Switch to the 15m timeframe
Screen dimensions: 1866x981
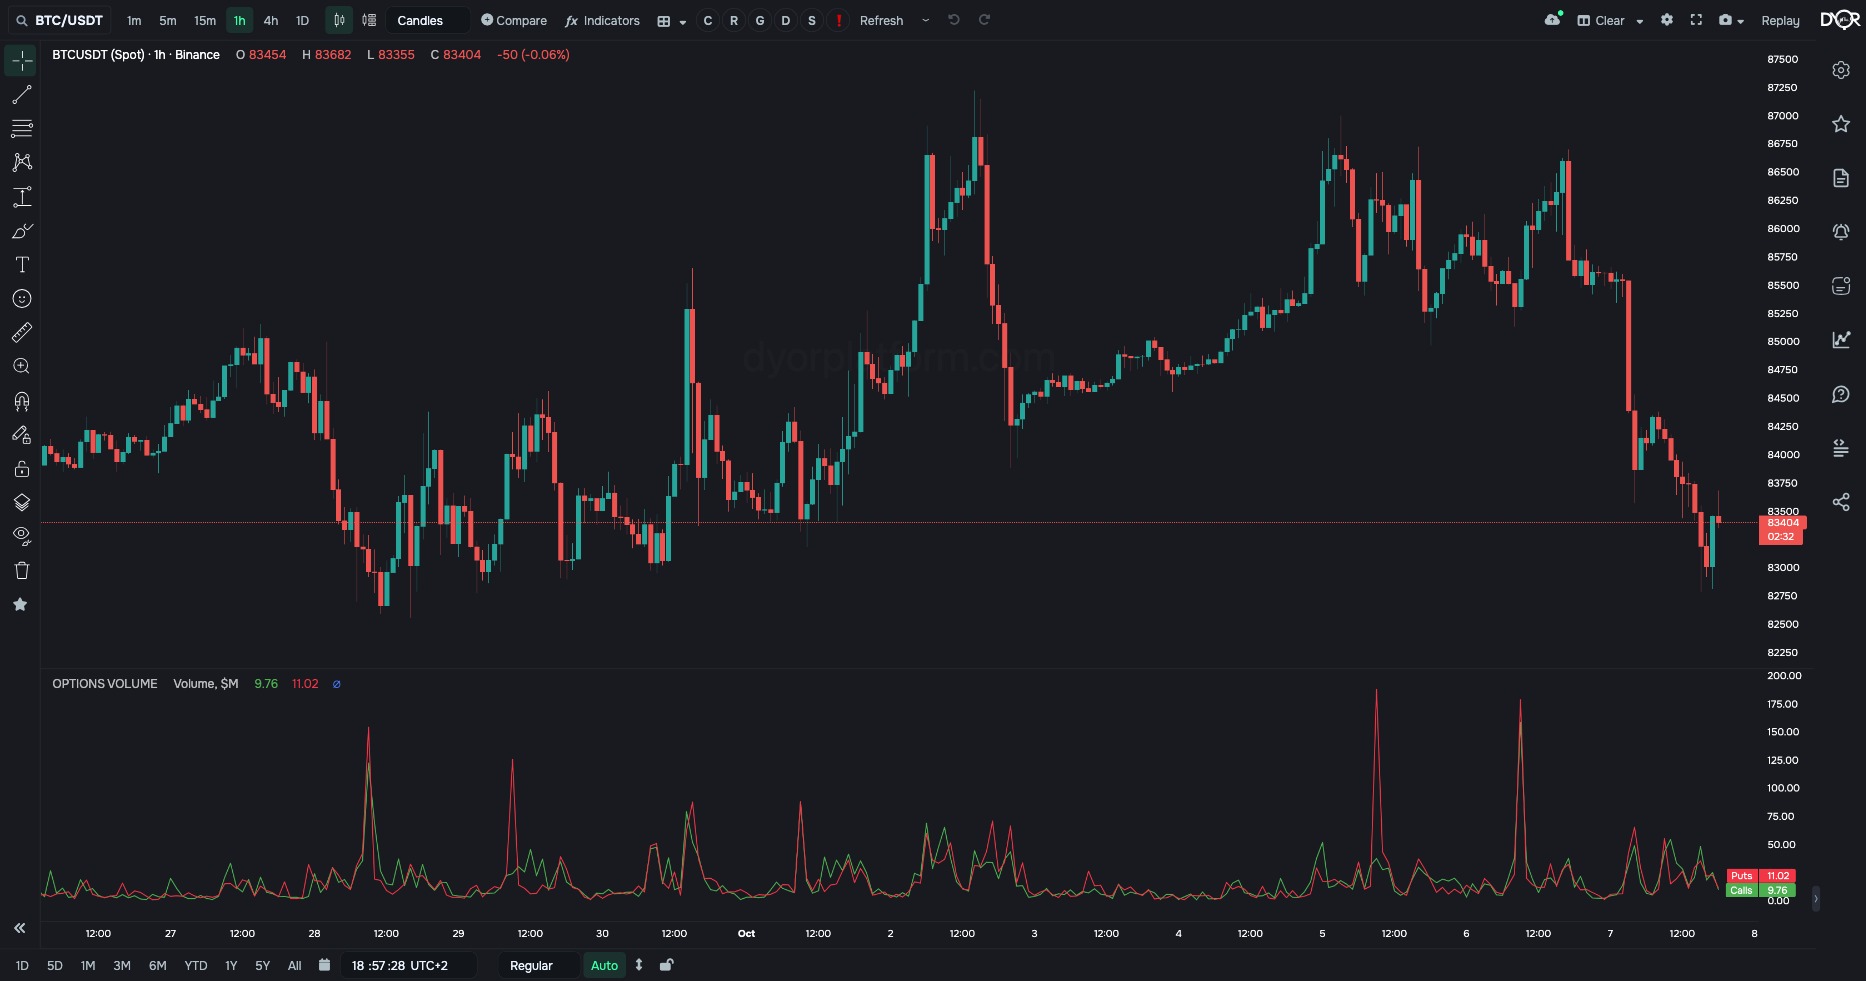click(x=204, y=20)
